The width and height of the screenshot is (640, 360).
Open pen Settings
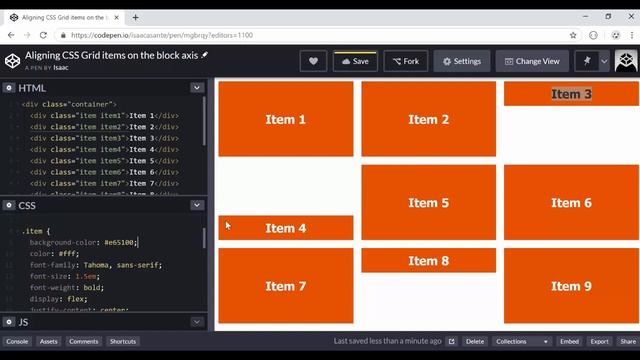[462, 61]
